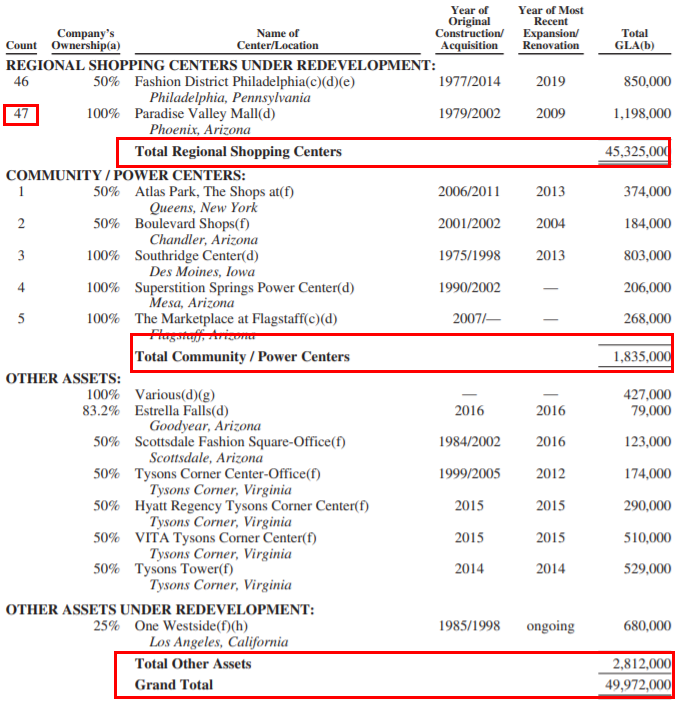Click the 290,000 GLA value
680x706 pixels.
click(647, 506)
